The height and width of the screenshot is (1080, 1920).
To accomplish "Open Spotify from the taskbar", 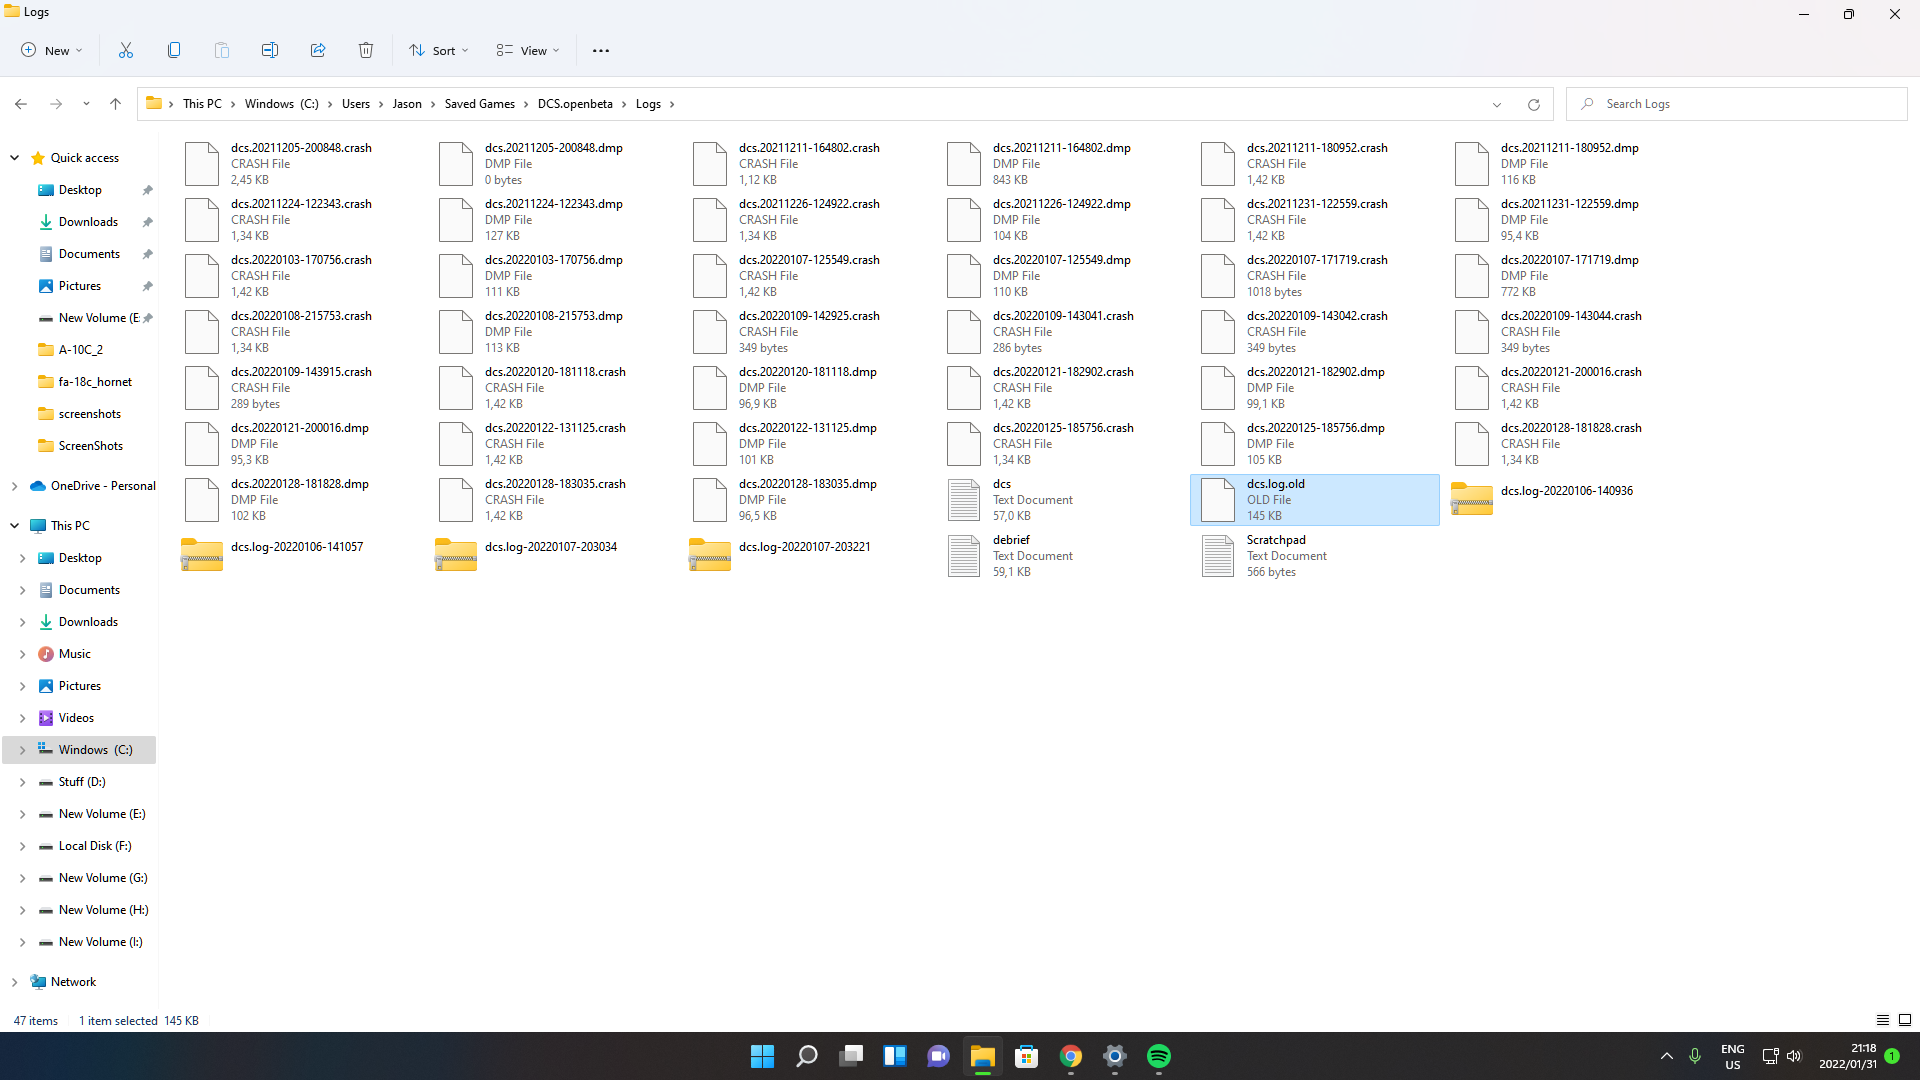I will [x=1159, y=1056].
